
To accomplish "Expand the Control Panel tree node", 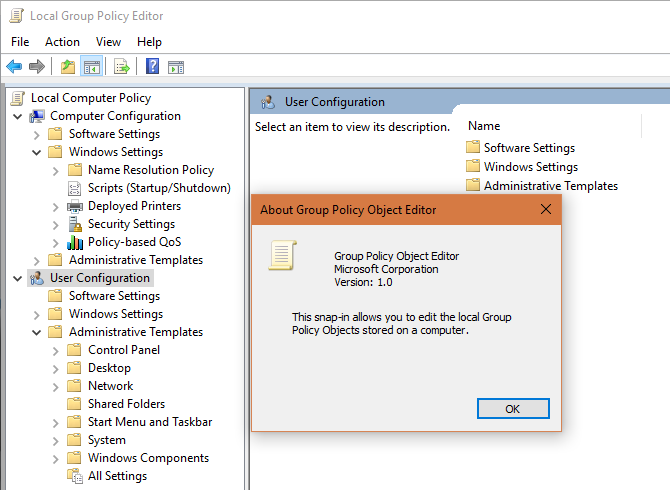I will (x=56, y=350).
